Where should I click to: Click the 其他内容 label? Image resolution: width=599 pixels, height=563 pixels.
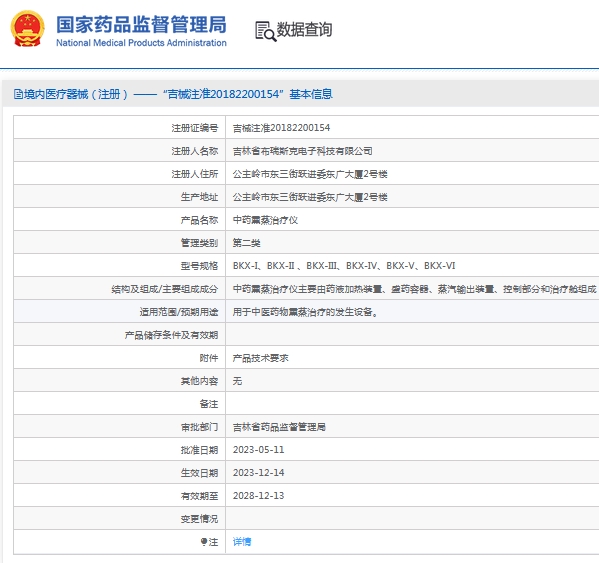click(x=199, y=381)
